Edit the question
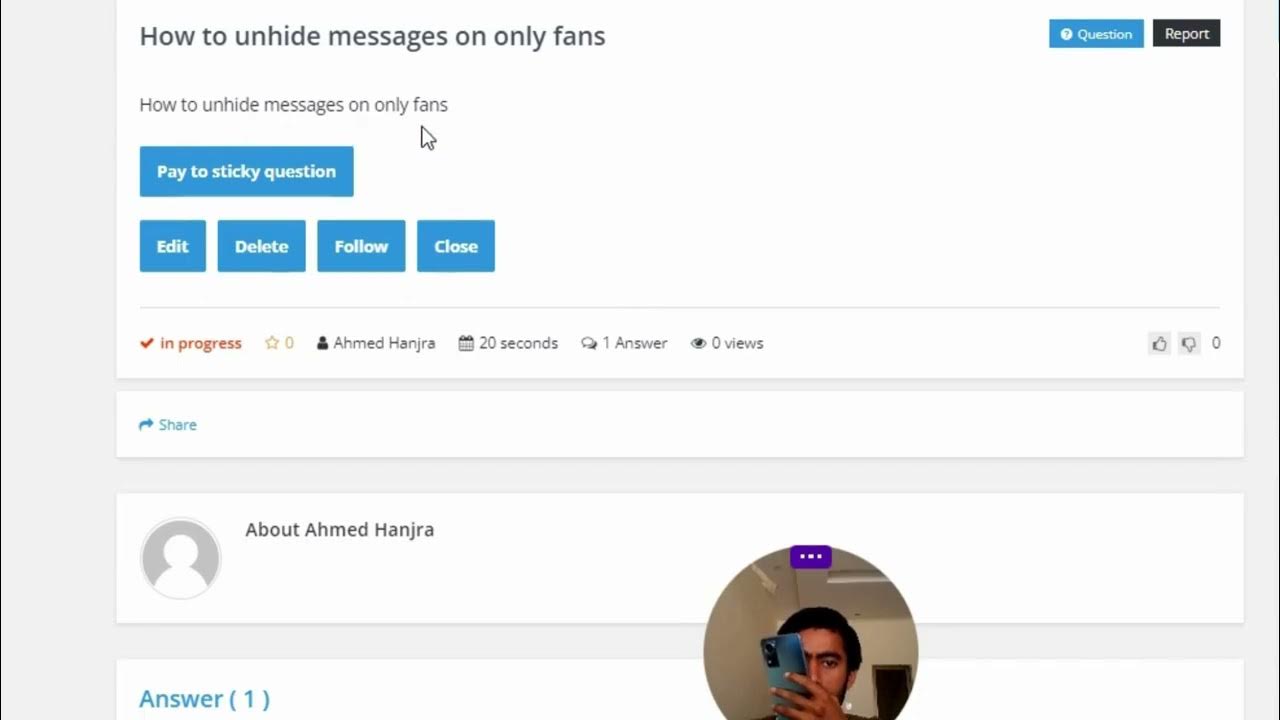 tap(172, 246)
